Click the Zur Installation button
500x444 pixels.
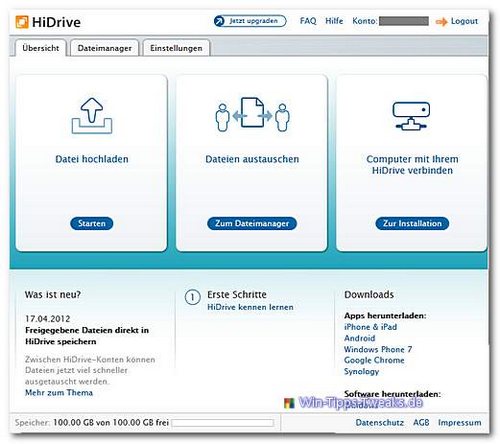coord(412,223)
